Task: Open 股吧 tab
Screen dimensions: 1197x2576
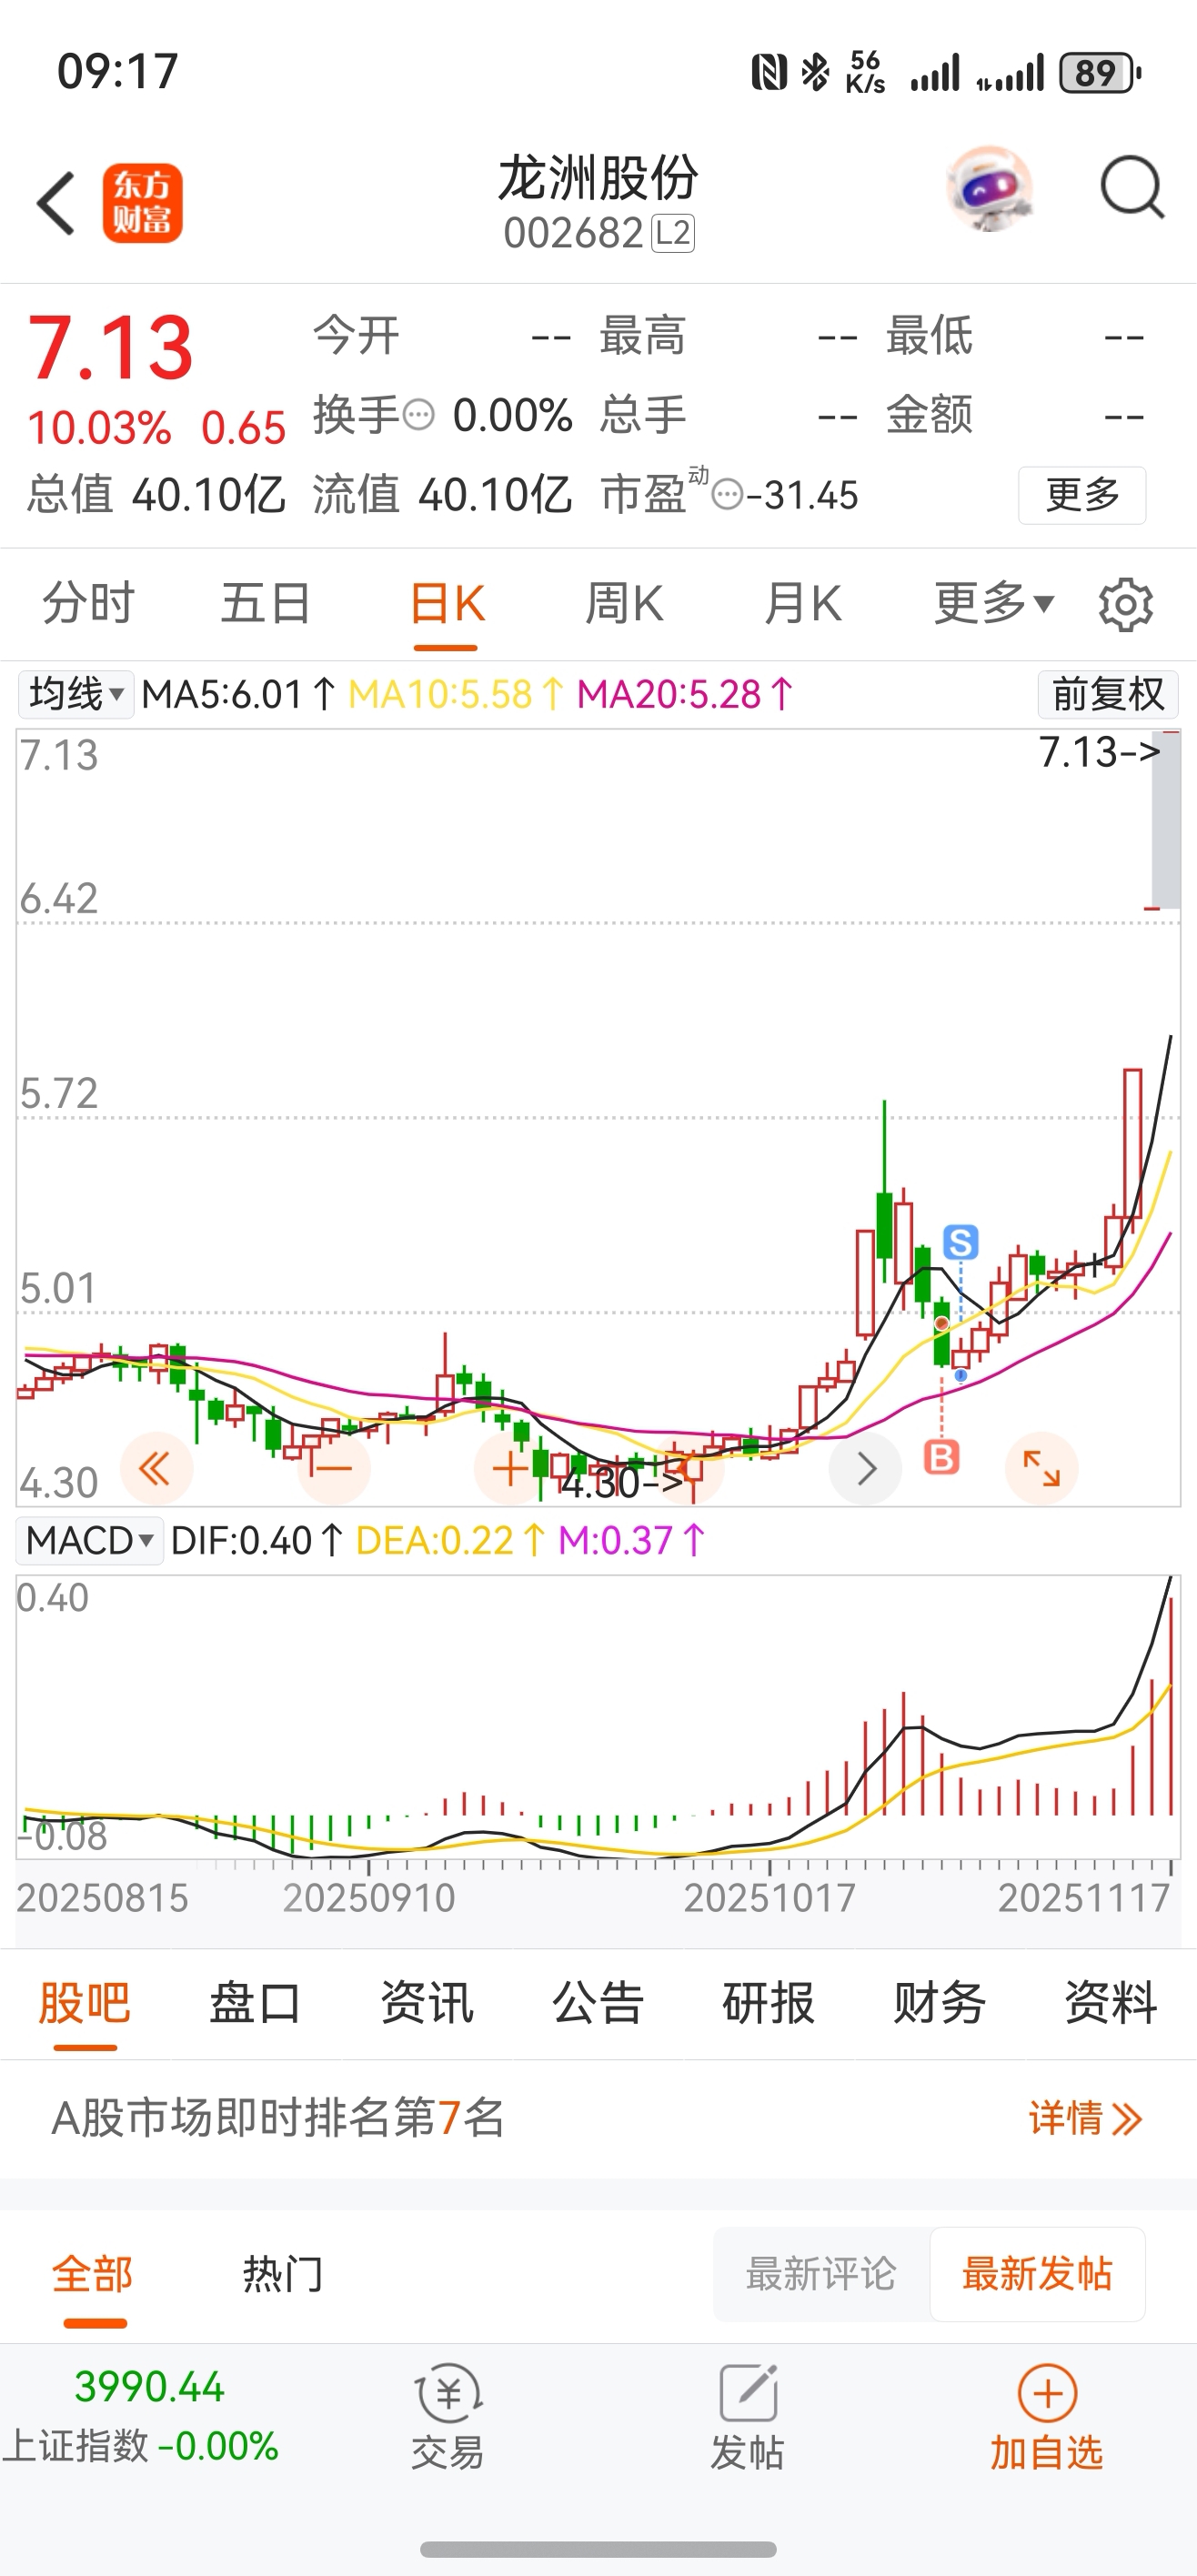Action: 85,2003
